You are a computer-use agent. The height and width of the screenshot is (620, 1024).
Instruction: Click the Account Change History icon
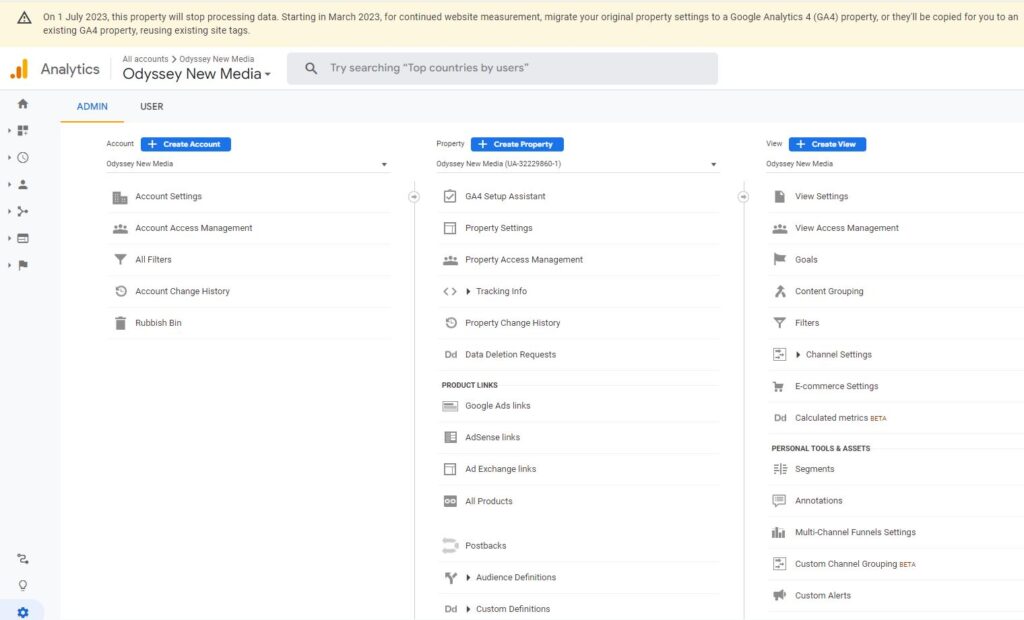pos(121,291)
